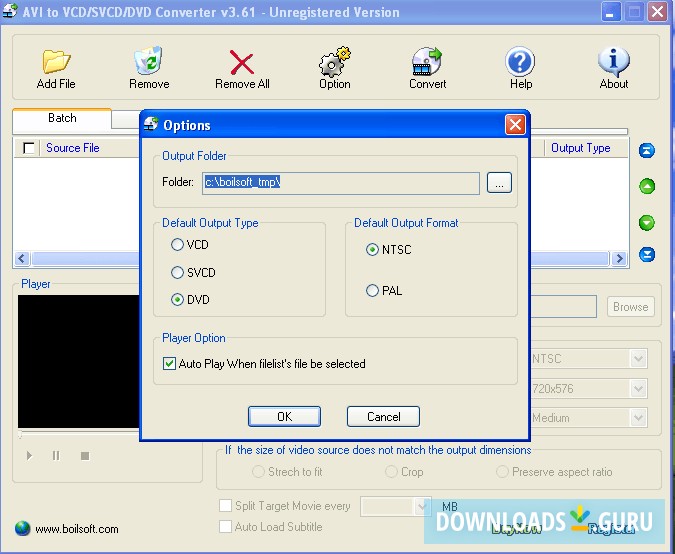Move item to top with blue arrow icon
The width and height of the screenshot is (675, 554).
click(647, 150)
